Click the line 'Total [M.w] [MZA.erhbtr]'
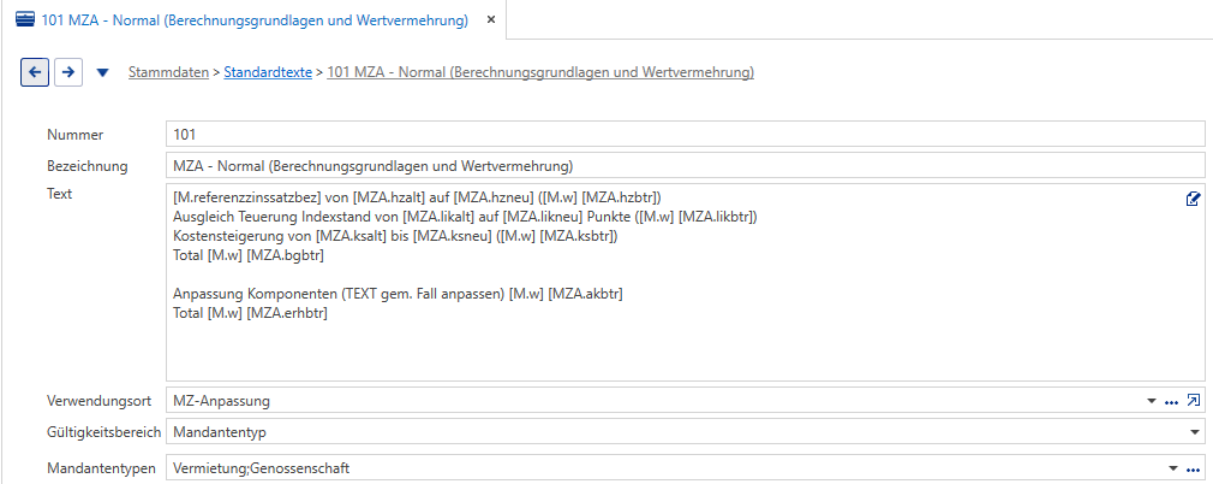This screenshot has width=1213, height=484. [x=250, y=313]
